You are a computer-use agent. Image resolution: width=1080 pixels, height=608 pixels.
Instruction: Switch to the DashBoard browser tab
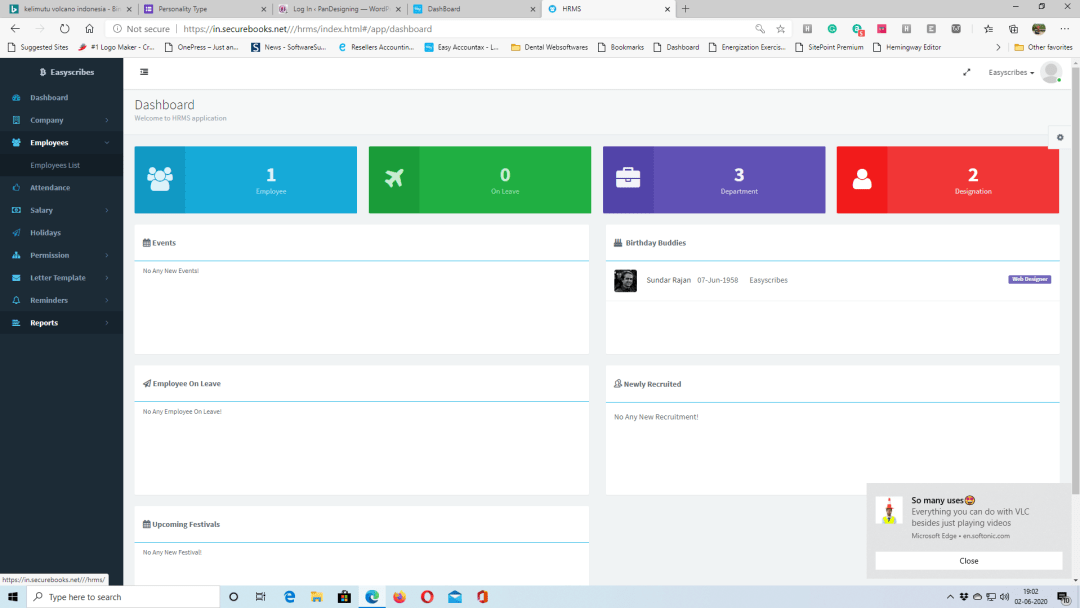tap(475, 9)
